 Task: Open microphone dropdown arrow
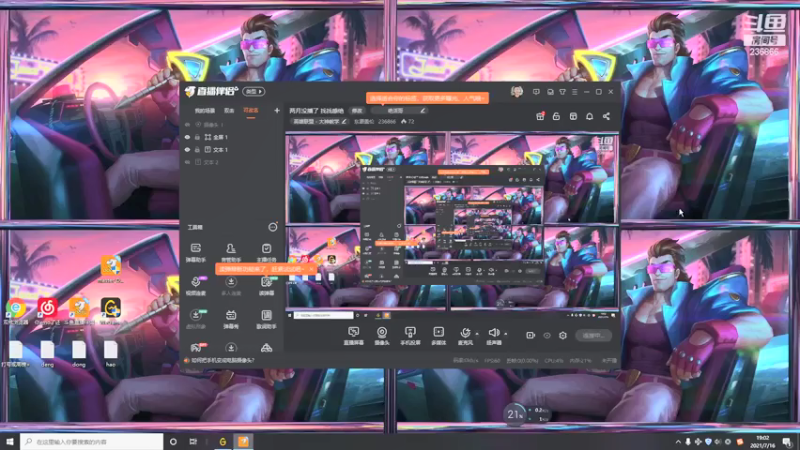(x=477, y=334)
